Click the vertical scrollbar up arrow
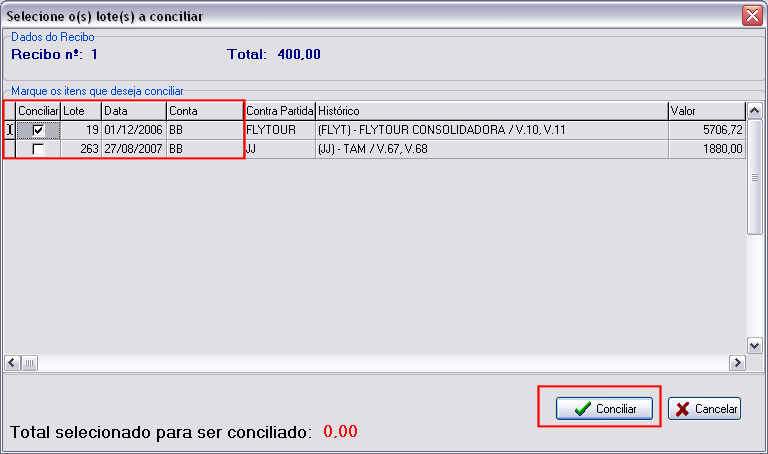The height and width of the screenshot is (454, 768). 754,111
